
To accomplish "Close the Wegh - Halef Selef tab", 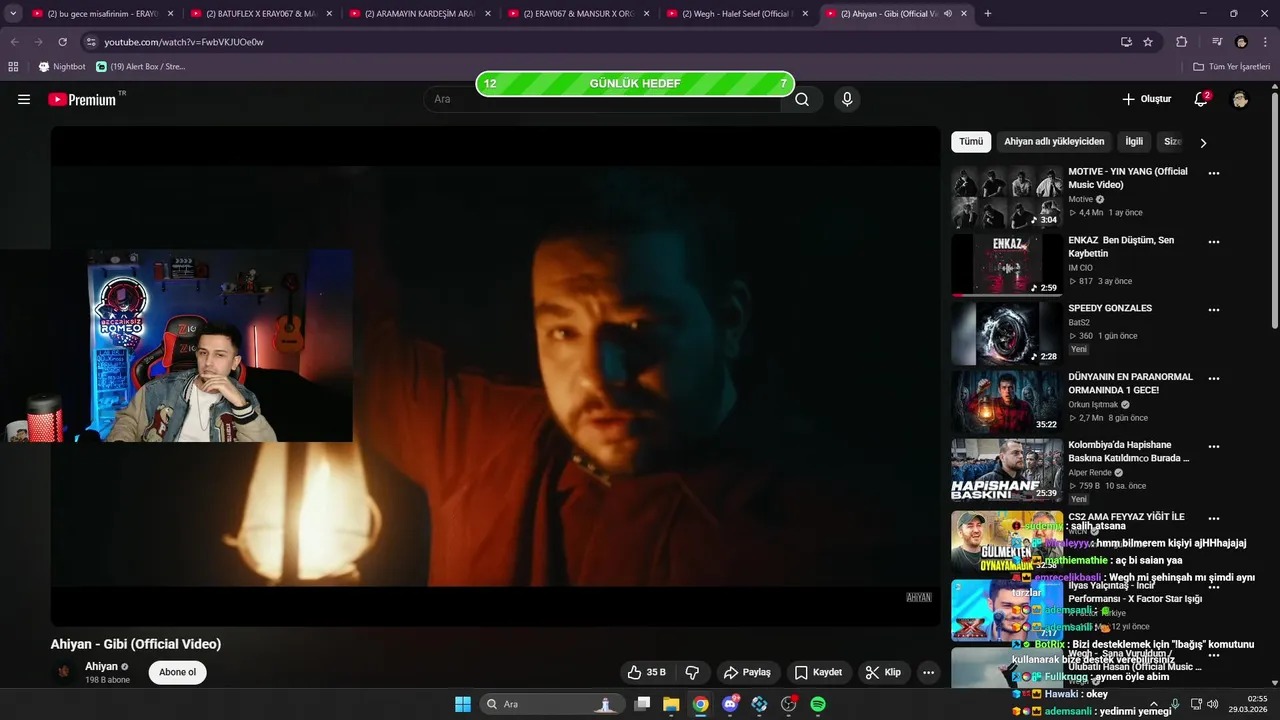I will [805, 14].
